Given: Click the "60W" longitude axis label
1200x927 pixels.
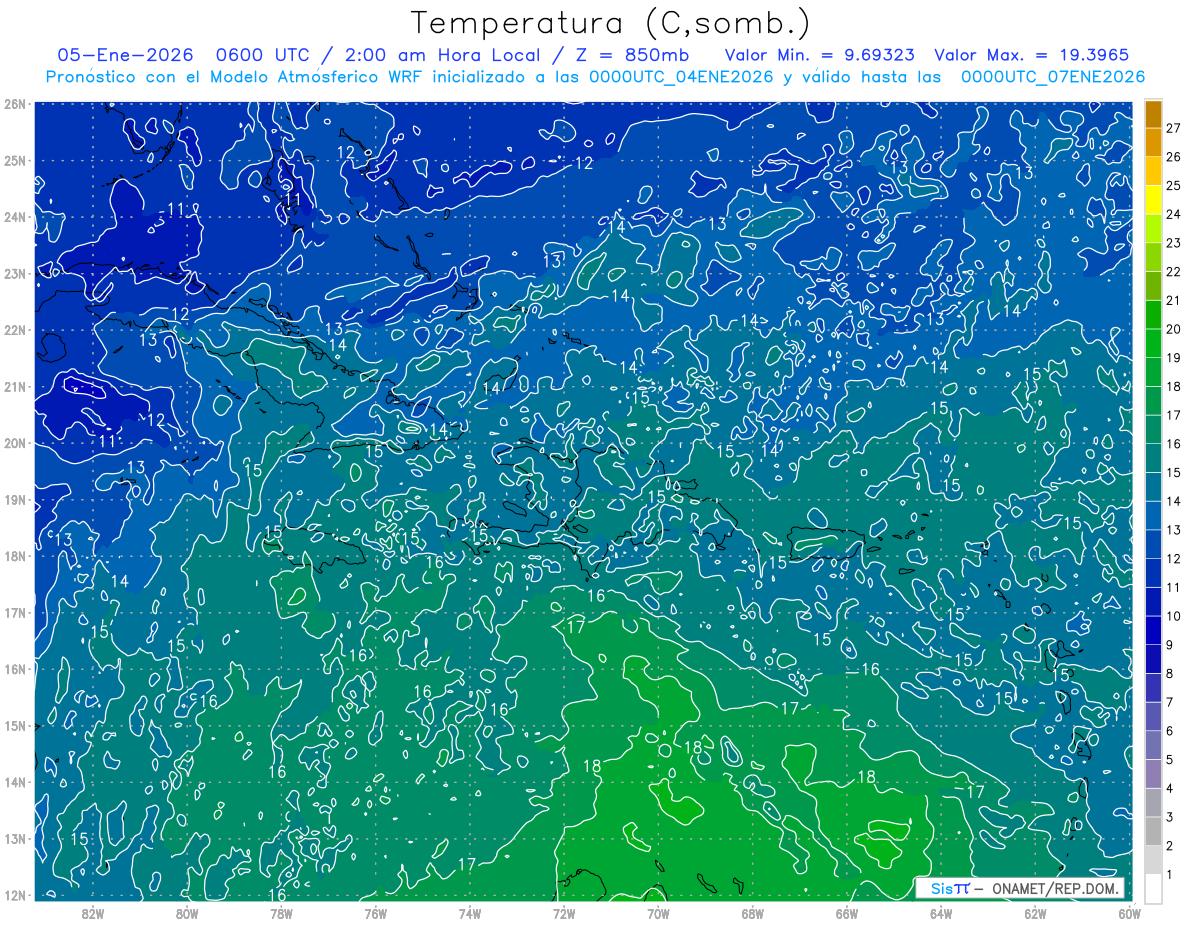Looking at the screenshot, I should (x=1129, y=913).
